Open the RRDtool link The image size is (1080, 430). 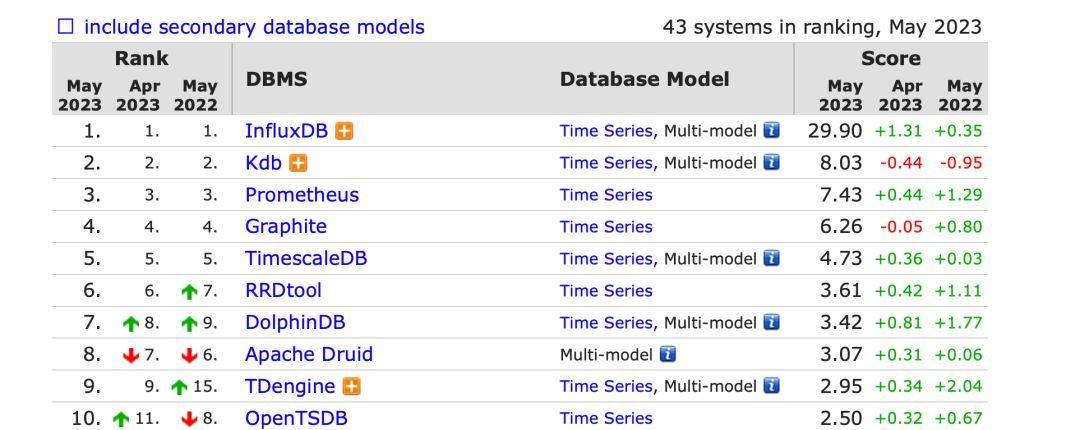coord(283,290)
